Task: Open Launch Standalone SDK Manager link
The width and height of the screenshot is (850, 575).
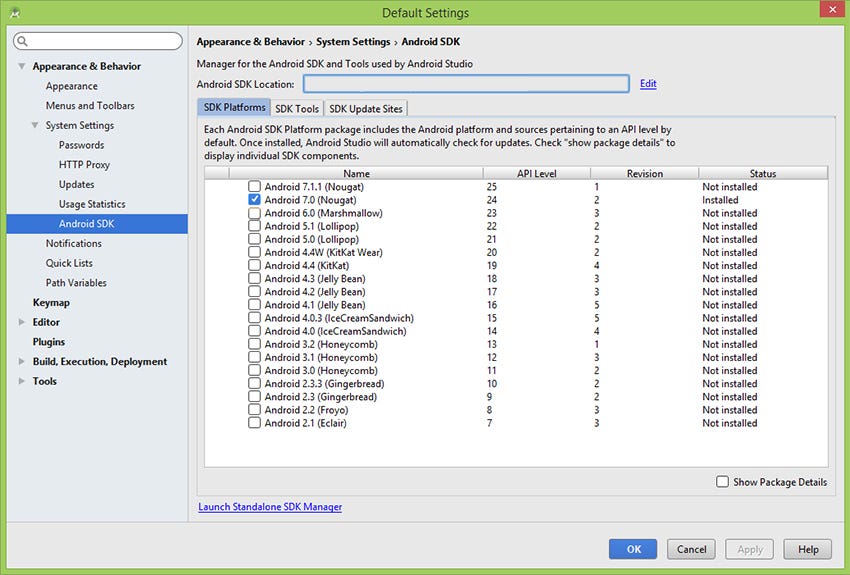Action: [x=270, y=507]
